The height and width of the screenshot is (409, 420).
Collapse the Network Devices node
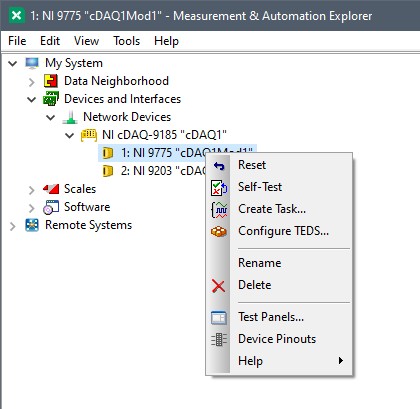[51, 117]
